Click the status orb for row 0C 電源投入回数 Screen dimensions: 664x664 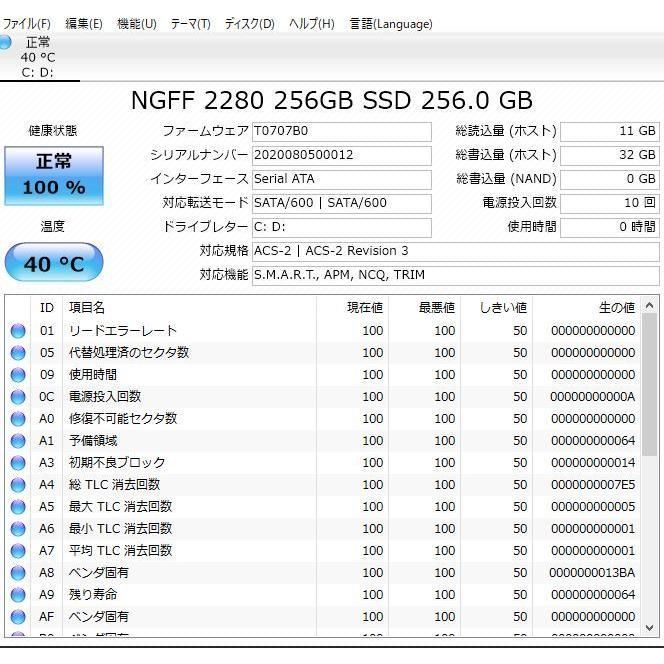[18, 397]
